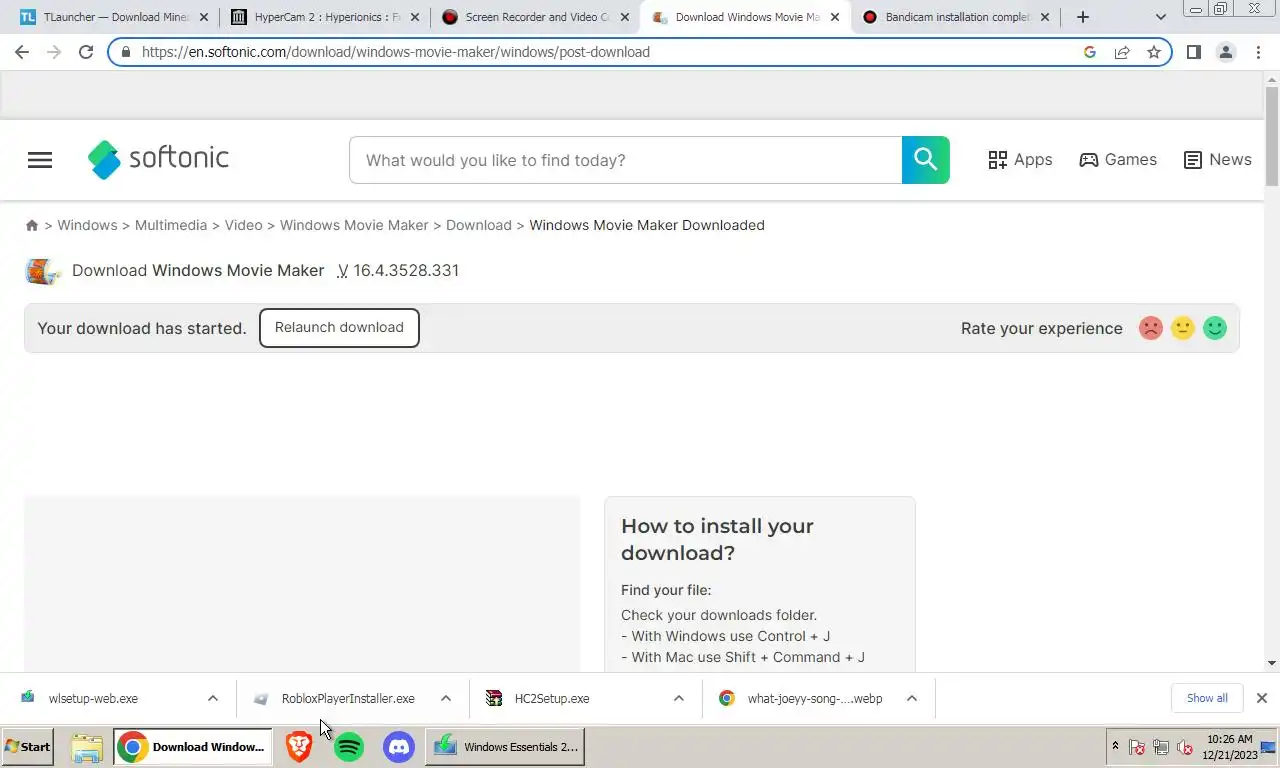Viewport: 1280px width, 768px height.
Task: Switch to Windows Essentials taskbar window
Action: click(506, 747)
